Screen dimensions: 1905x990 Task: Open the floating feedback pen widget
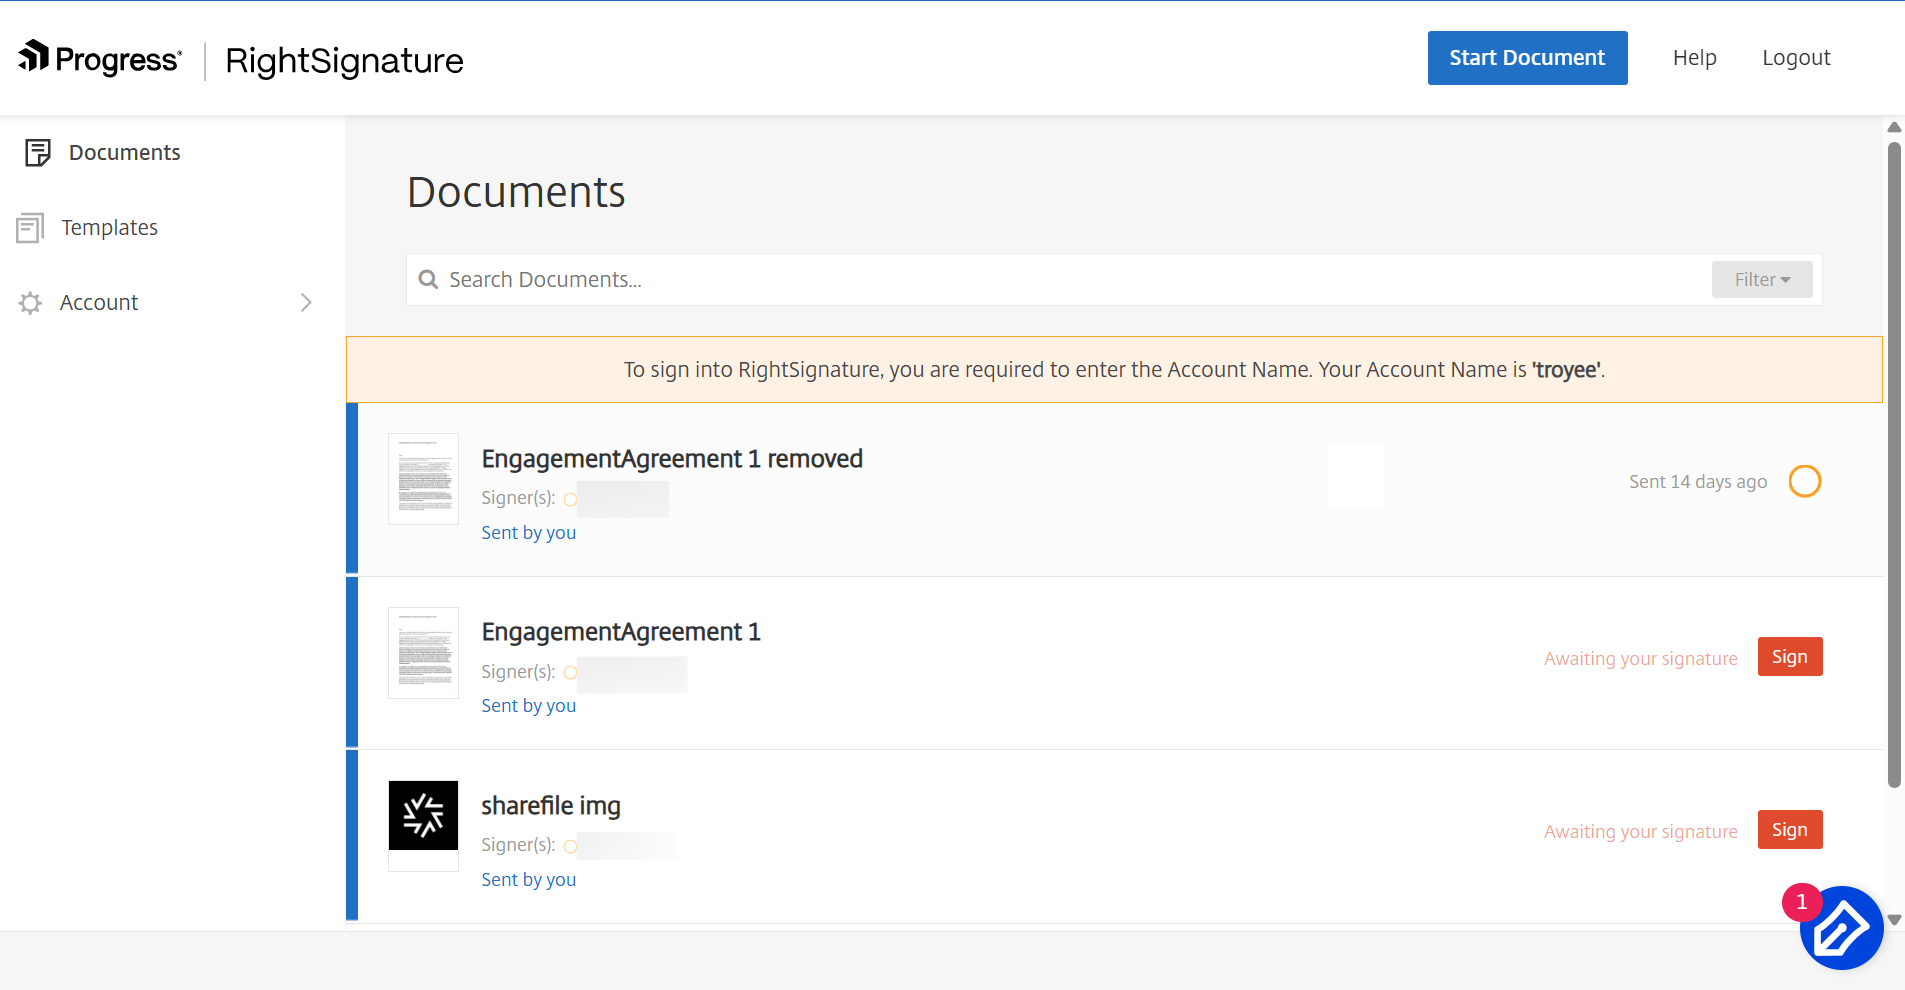click(1842, 928)
